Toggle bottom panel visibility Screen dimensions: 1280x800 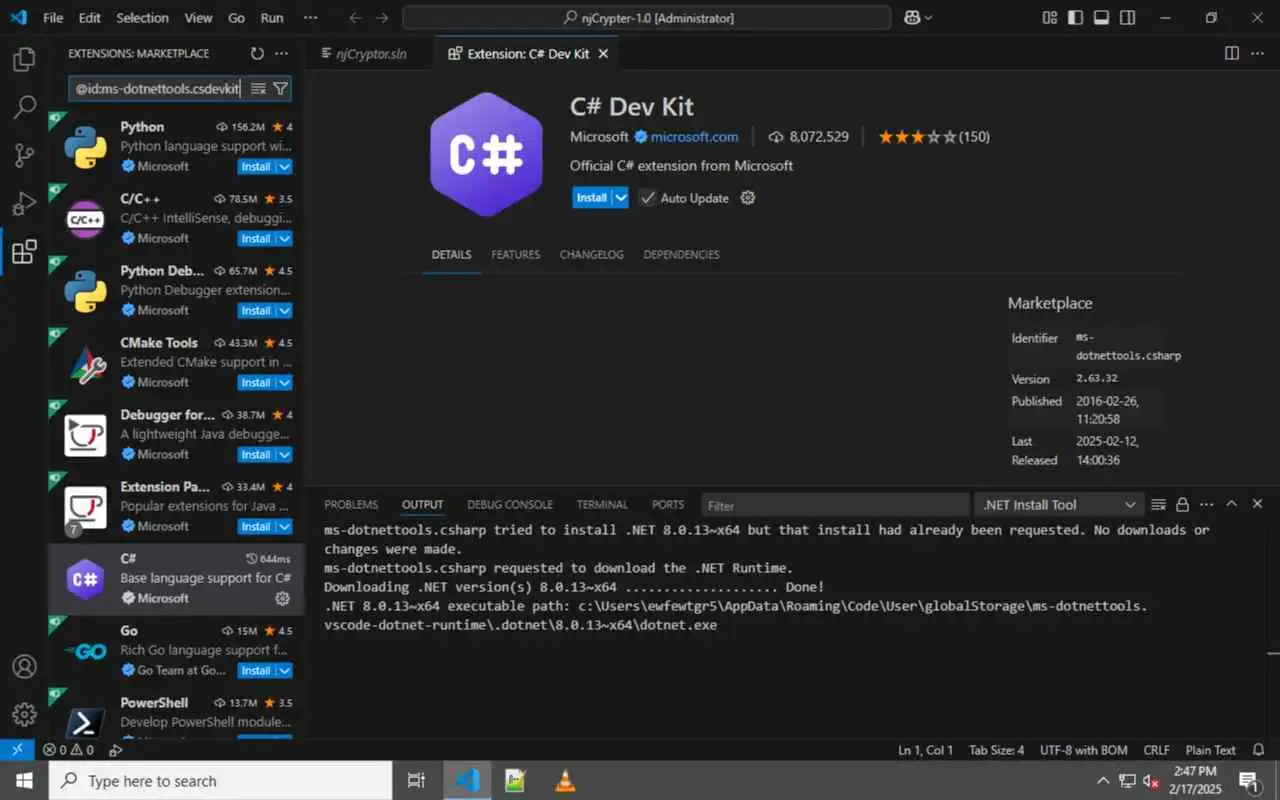point(1102,18)
